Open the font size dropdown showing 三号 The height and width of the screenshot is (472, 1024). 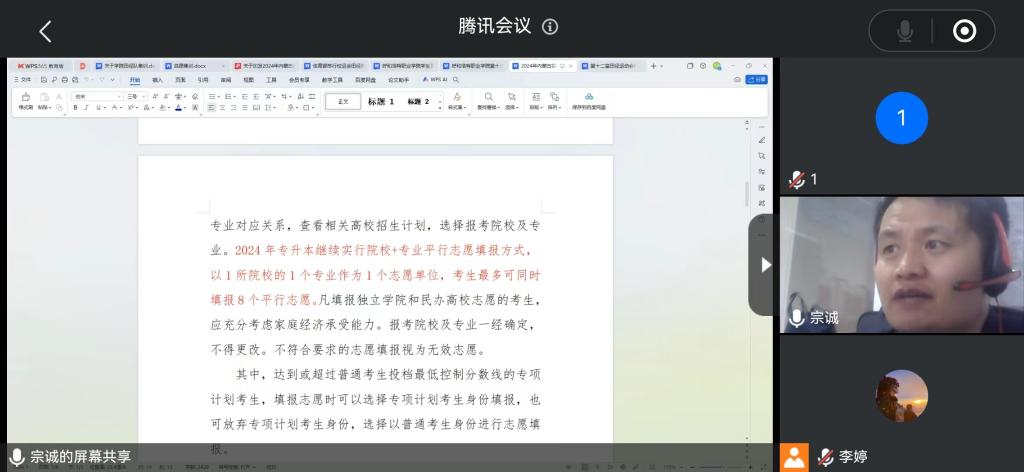(136, 96)
